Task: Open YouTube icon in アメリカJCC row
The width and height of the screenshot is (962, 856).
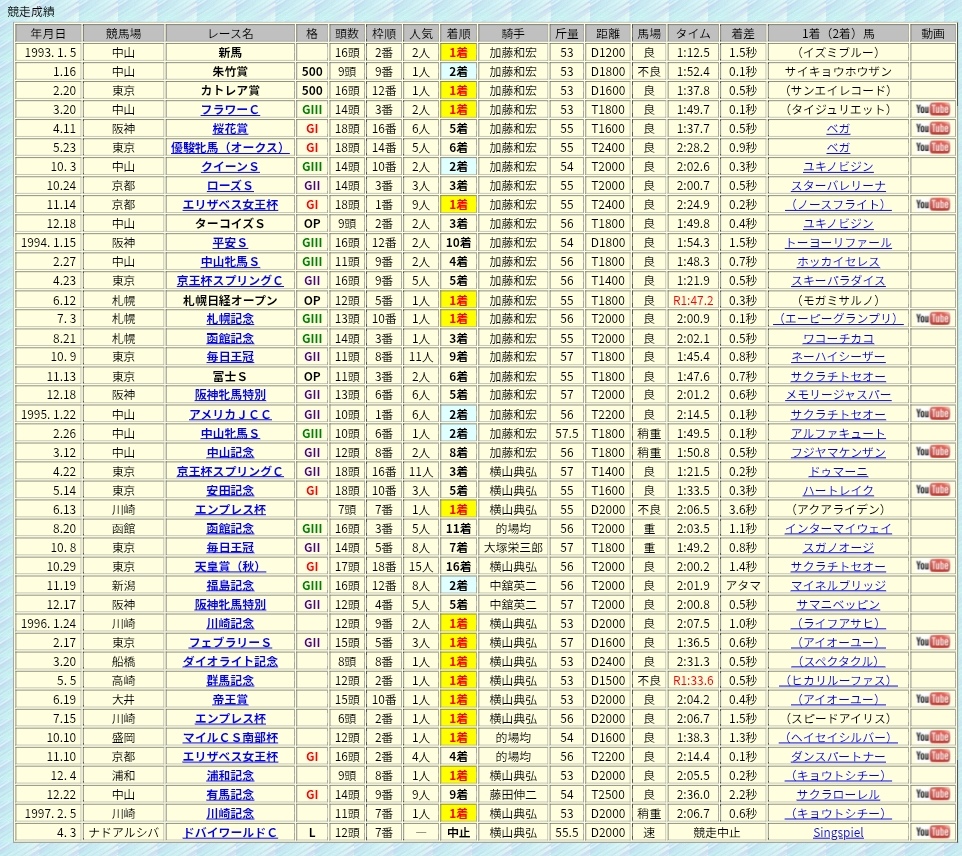Action: pos(932,414)
